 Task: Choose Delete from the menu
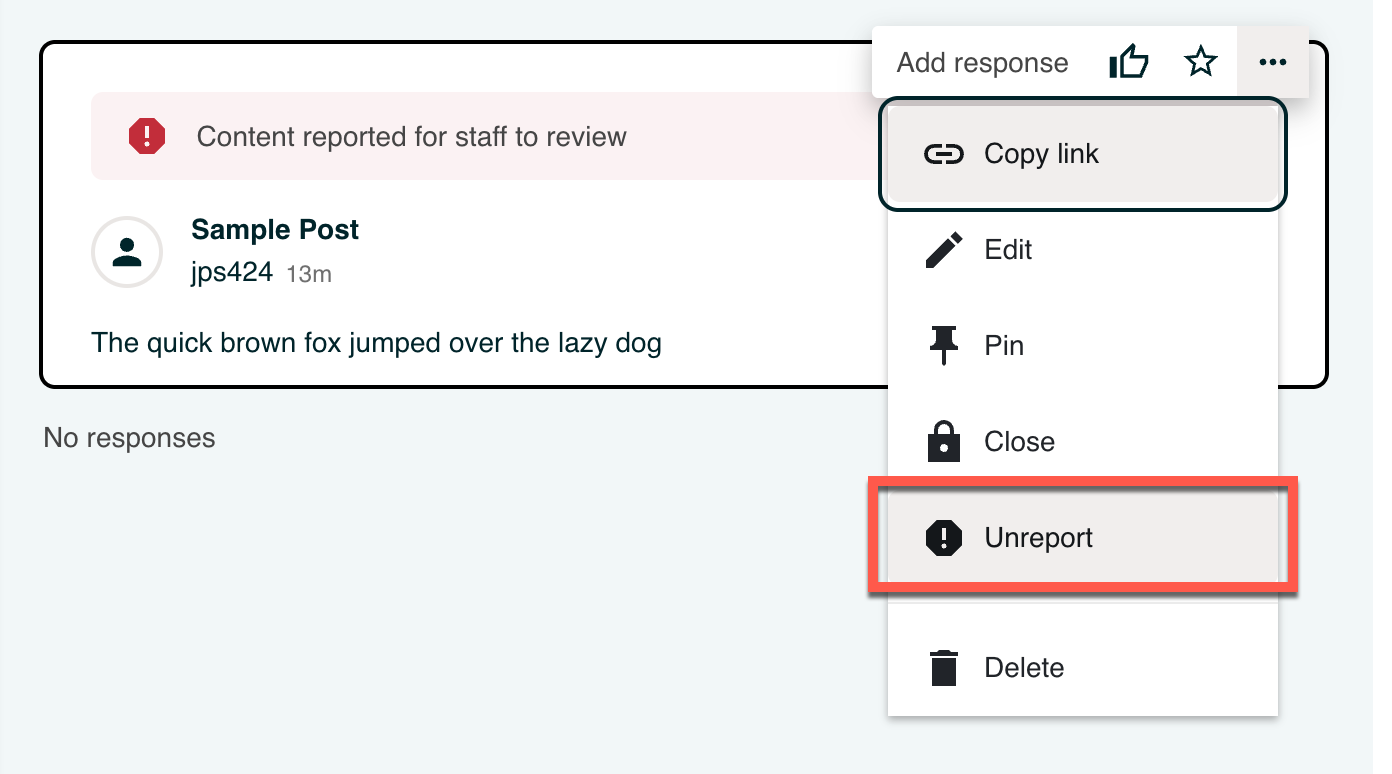[x=1024, y=668]
